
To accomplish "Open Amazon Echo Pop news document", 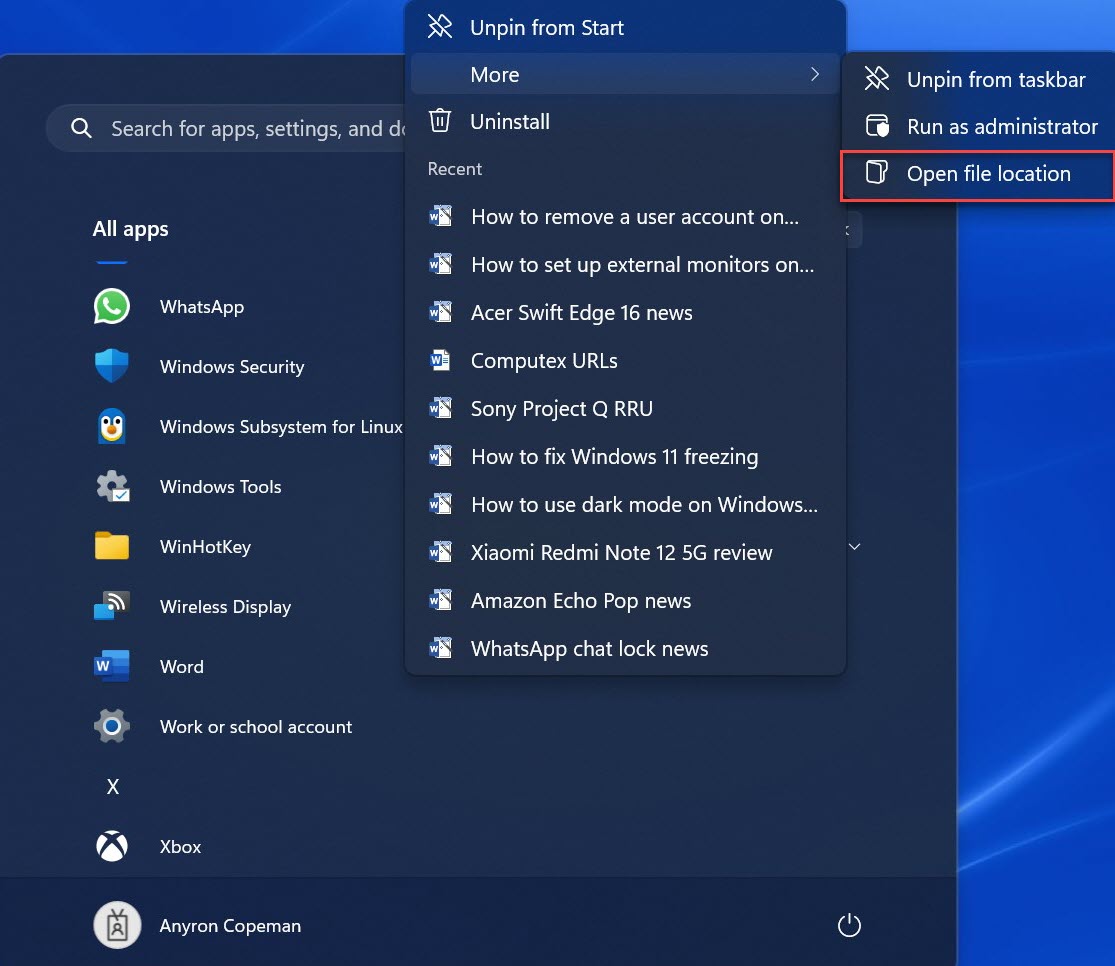I will pos(625,600).
